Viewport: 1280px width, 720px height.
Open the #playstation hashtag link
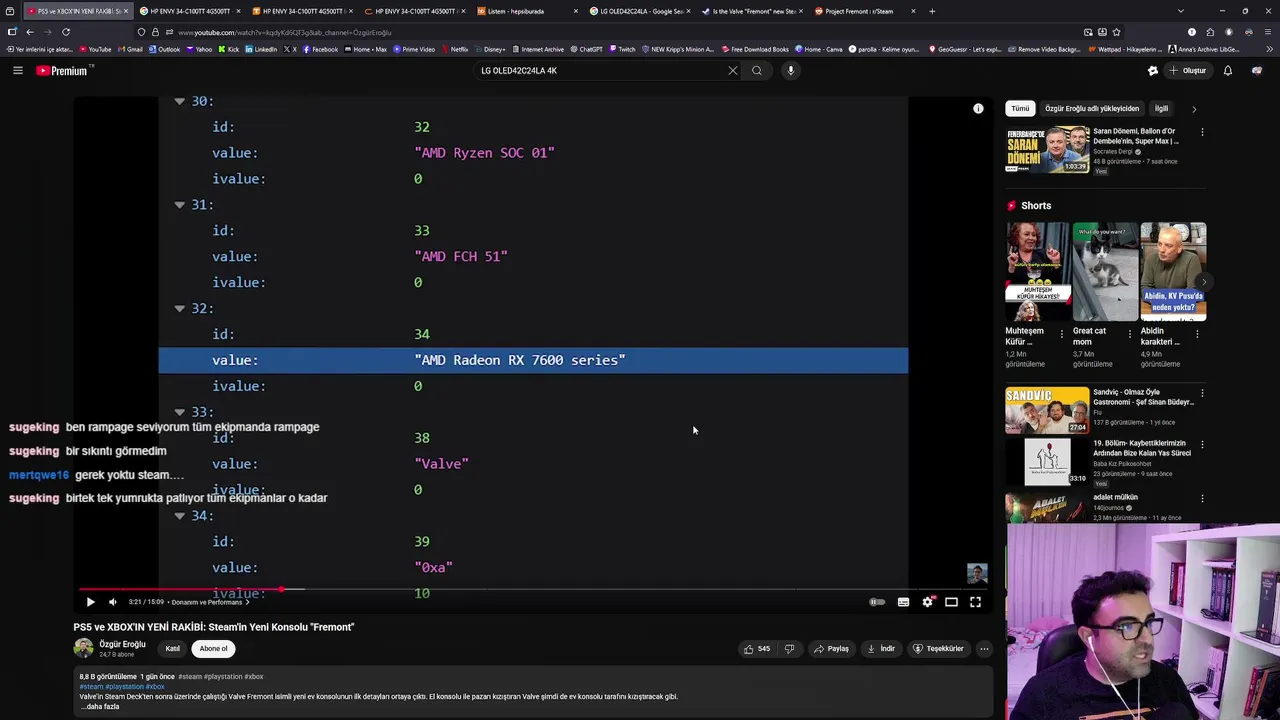(127, 687)
